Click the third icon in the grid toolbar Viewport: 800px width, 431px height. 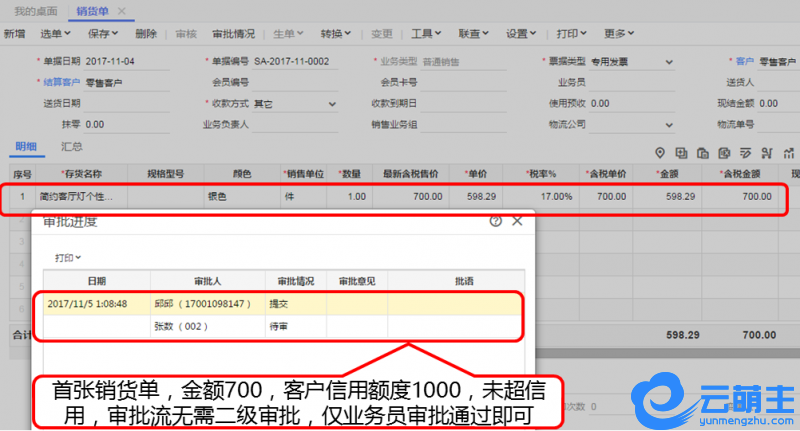click(x=704, y=152)
